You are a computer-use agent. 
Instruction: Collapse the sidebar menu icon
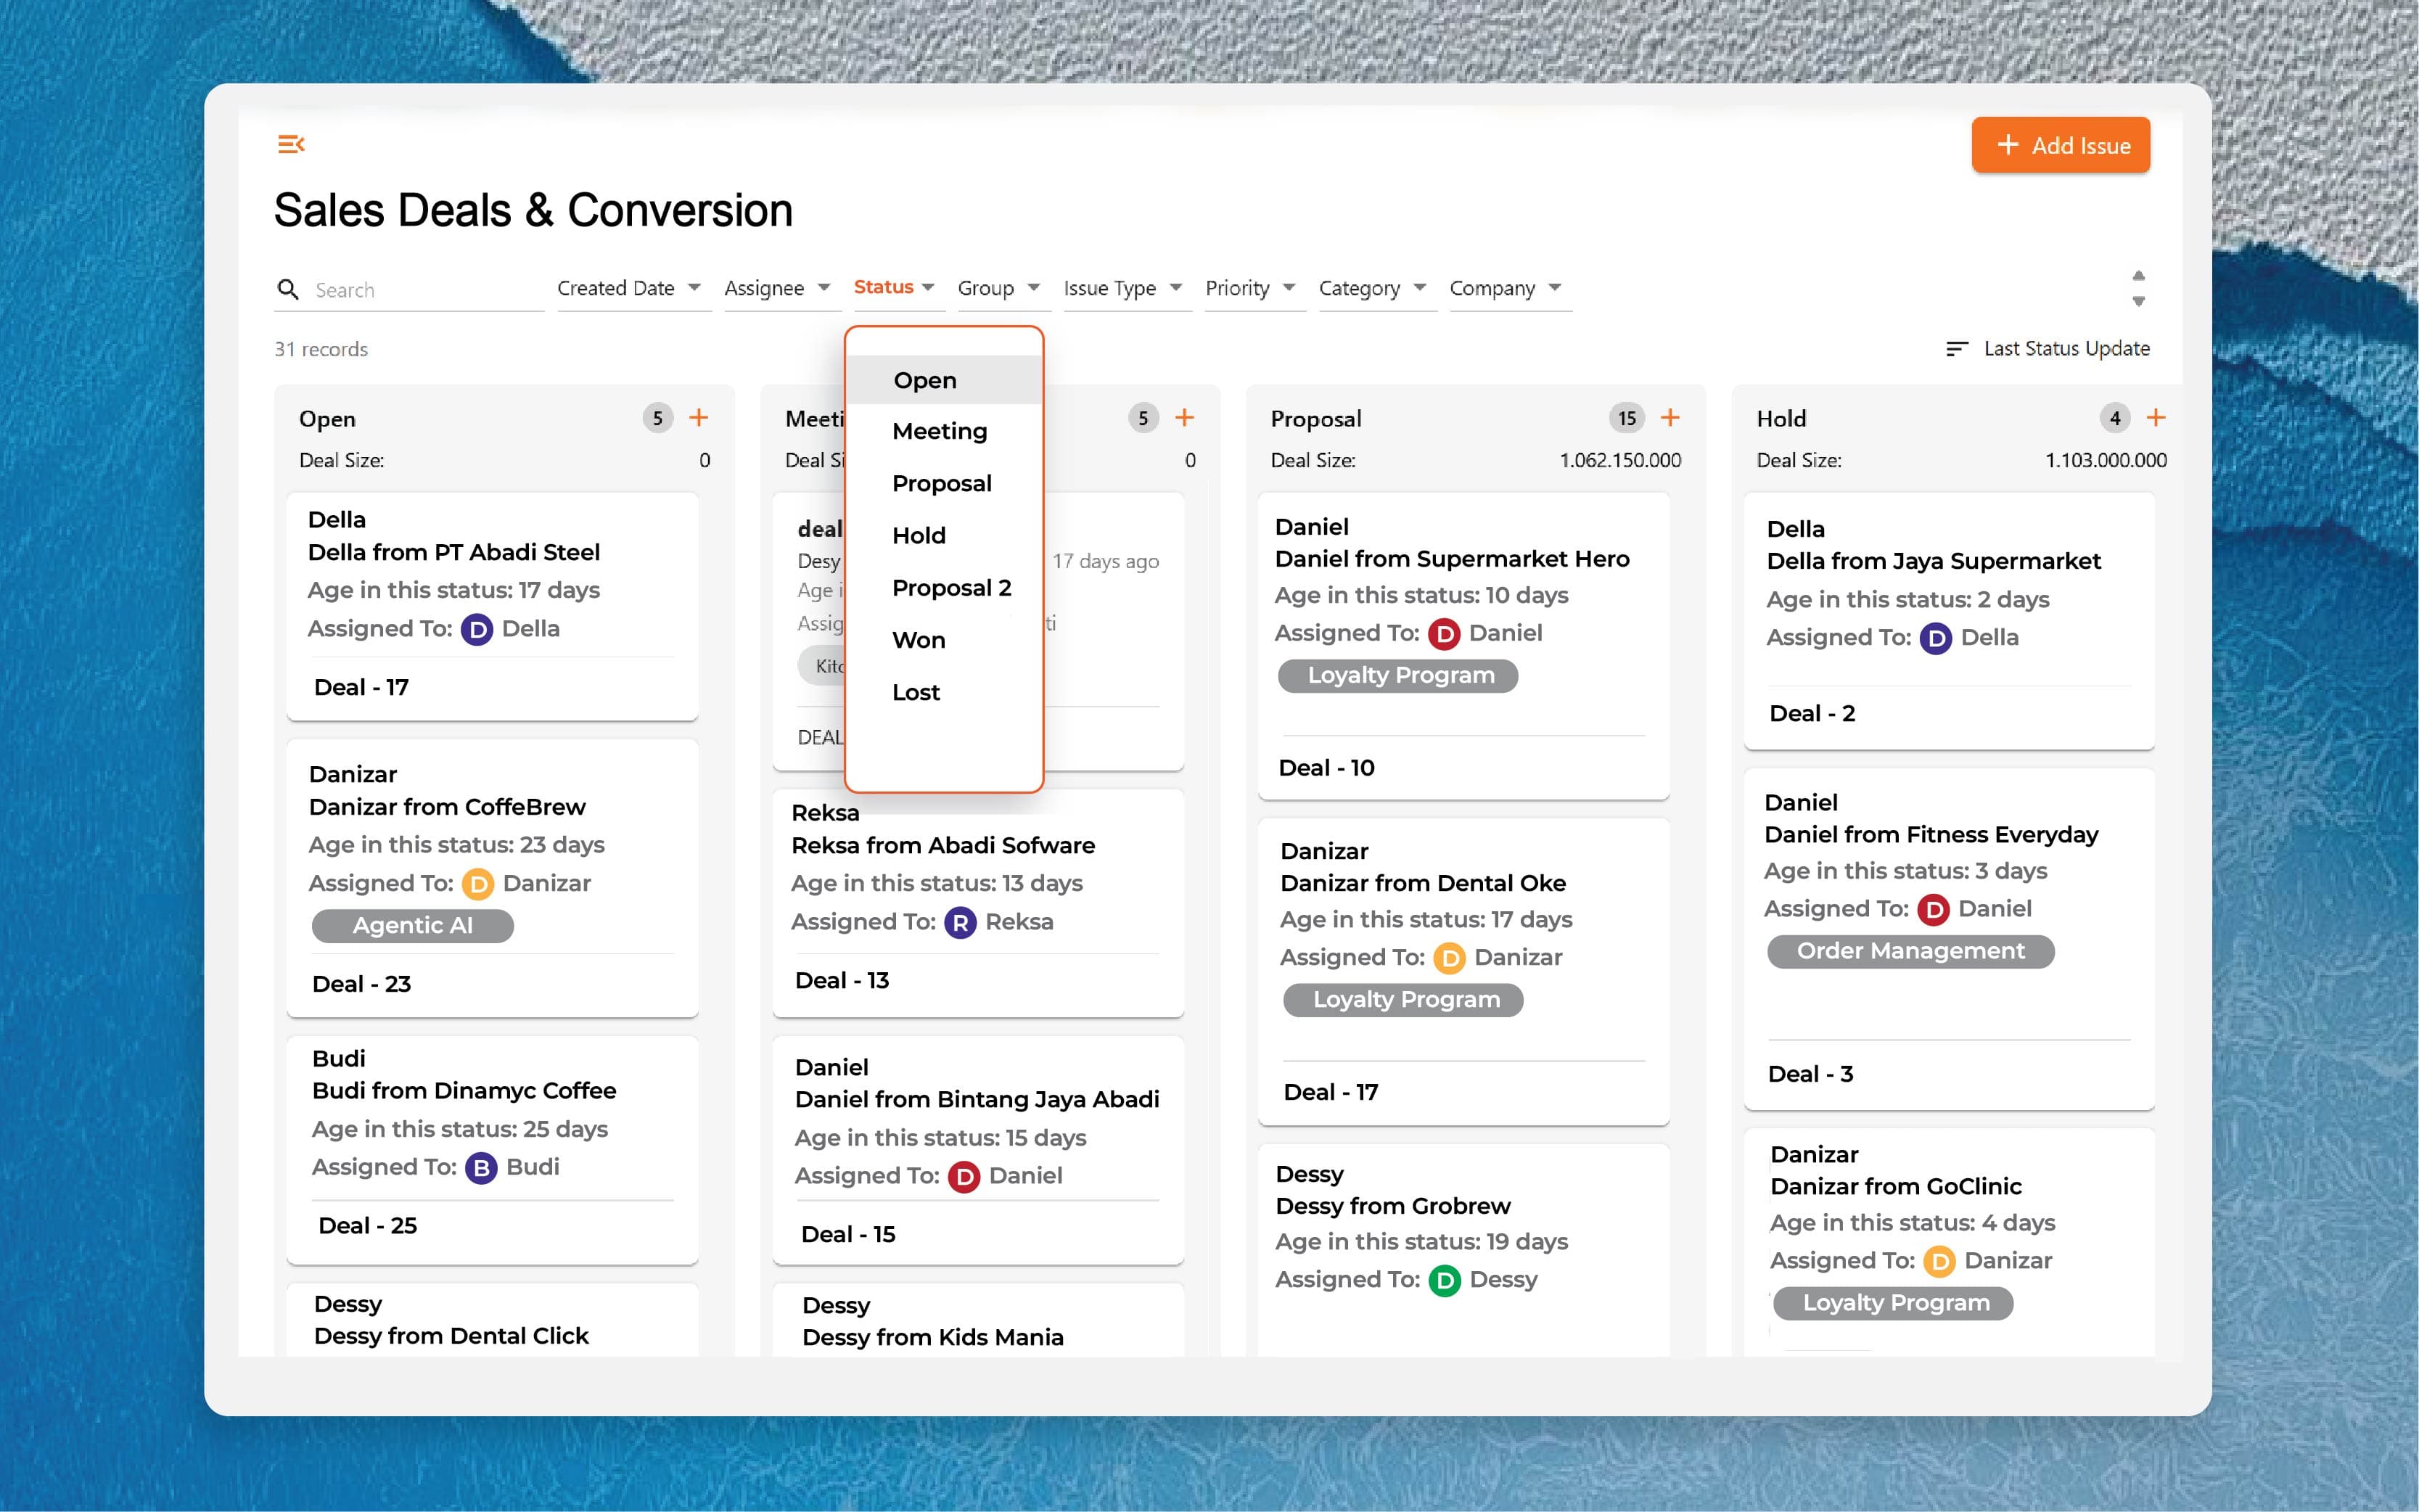point(291,144)
